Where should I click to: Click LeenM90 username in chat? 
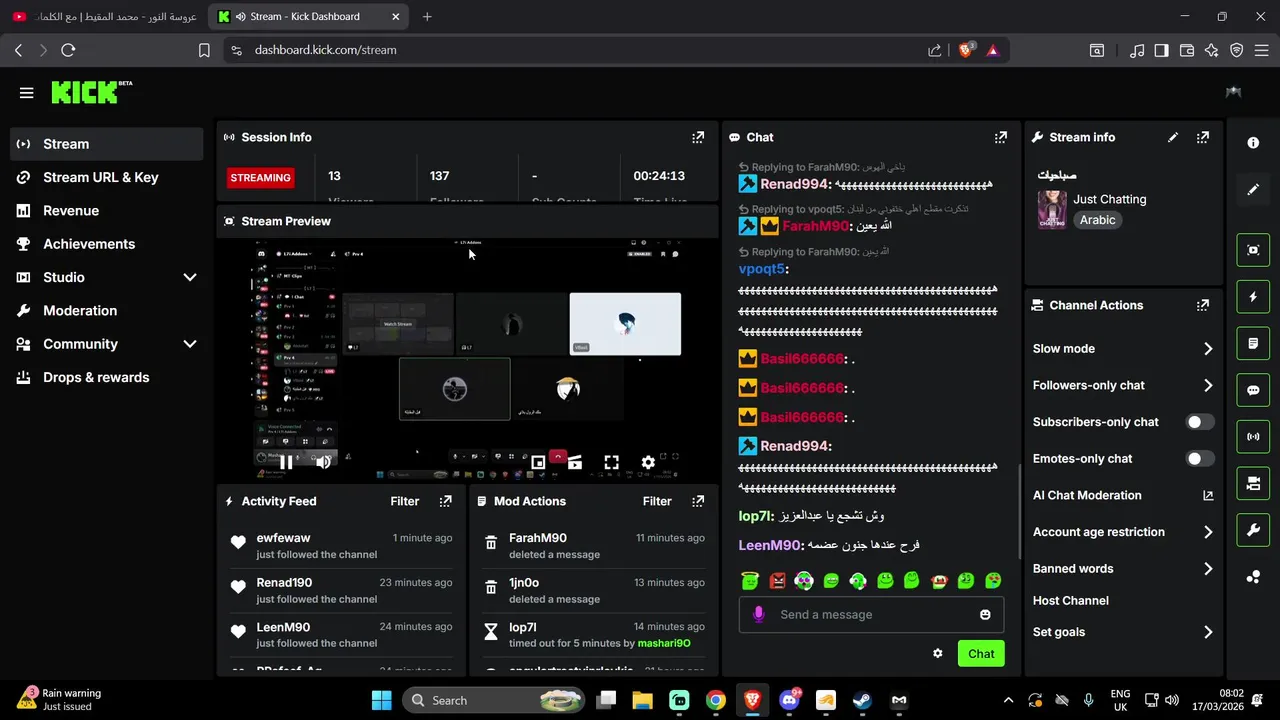coord(771,545)
